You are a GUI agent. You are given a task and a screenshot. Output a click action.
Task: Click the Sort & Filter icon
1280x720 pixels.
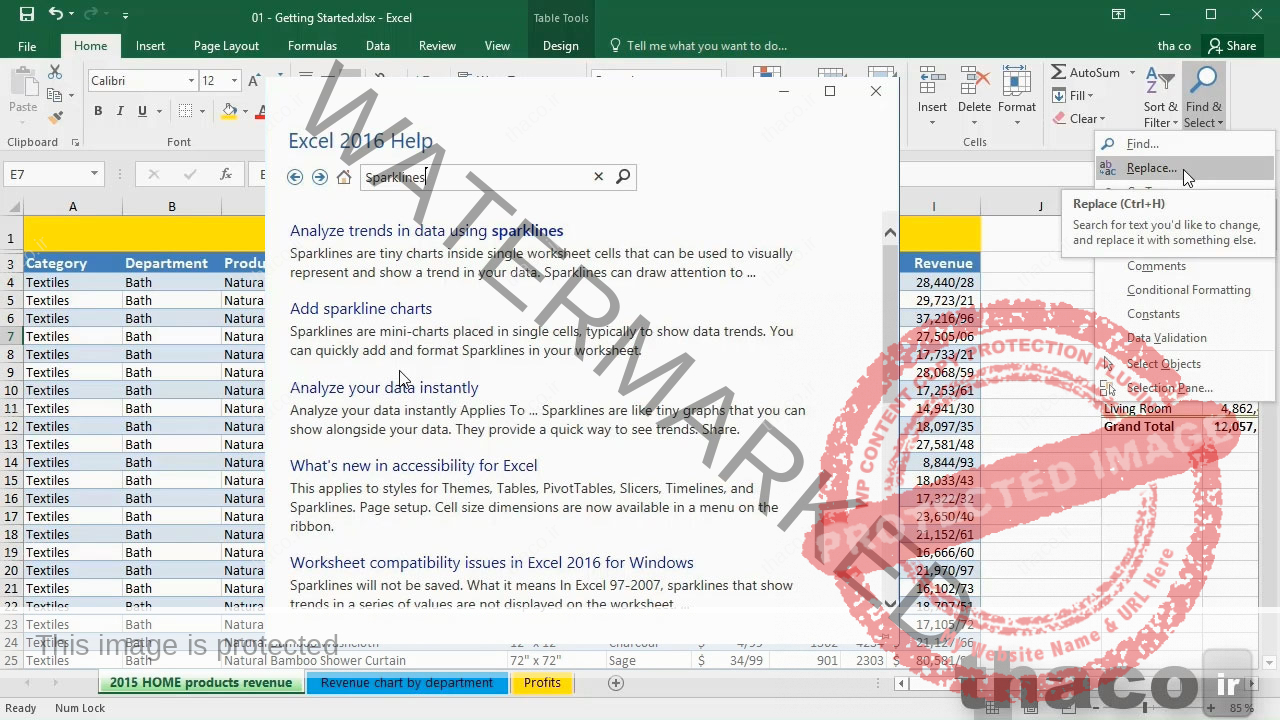pos(1160,81)
